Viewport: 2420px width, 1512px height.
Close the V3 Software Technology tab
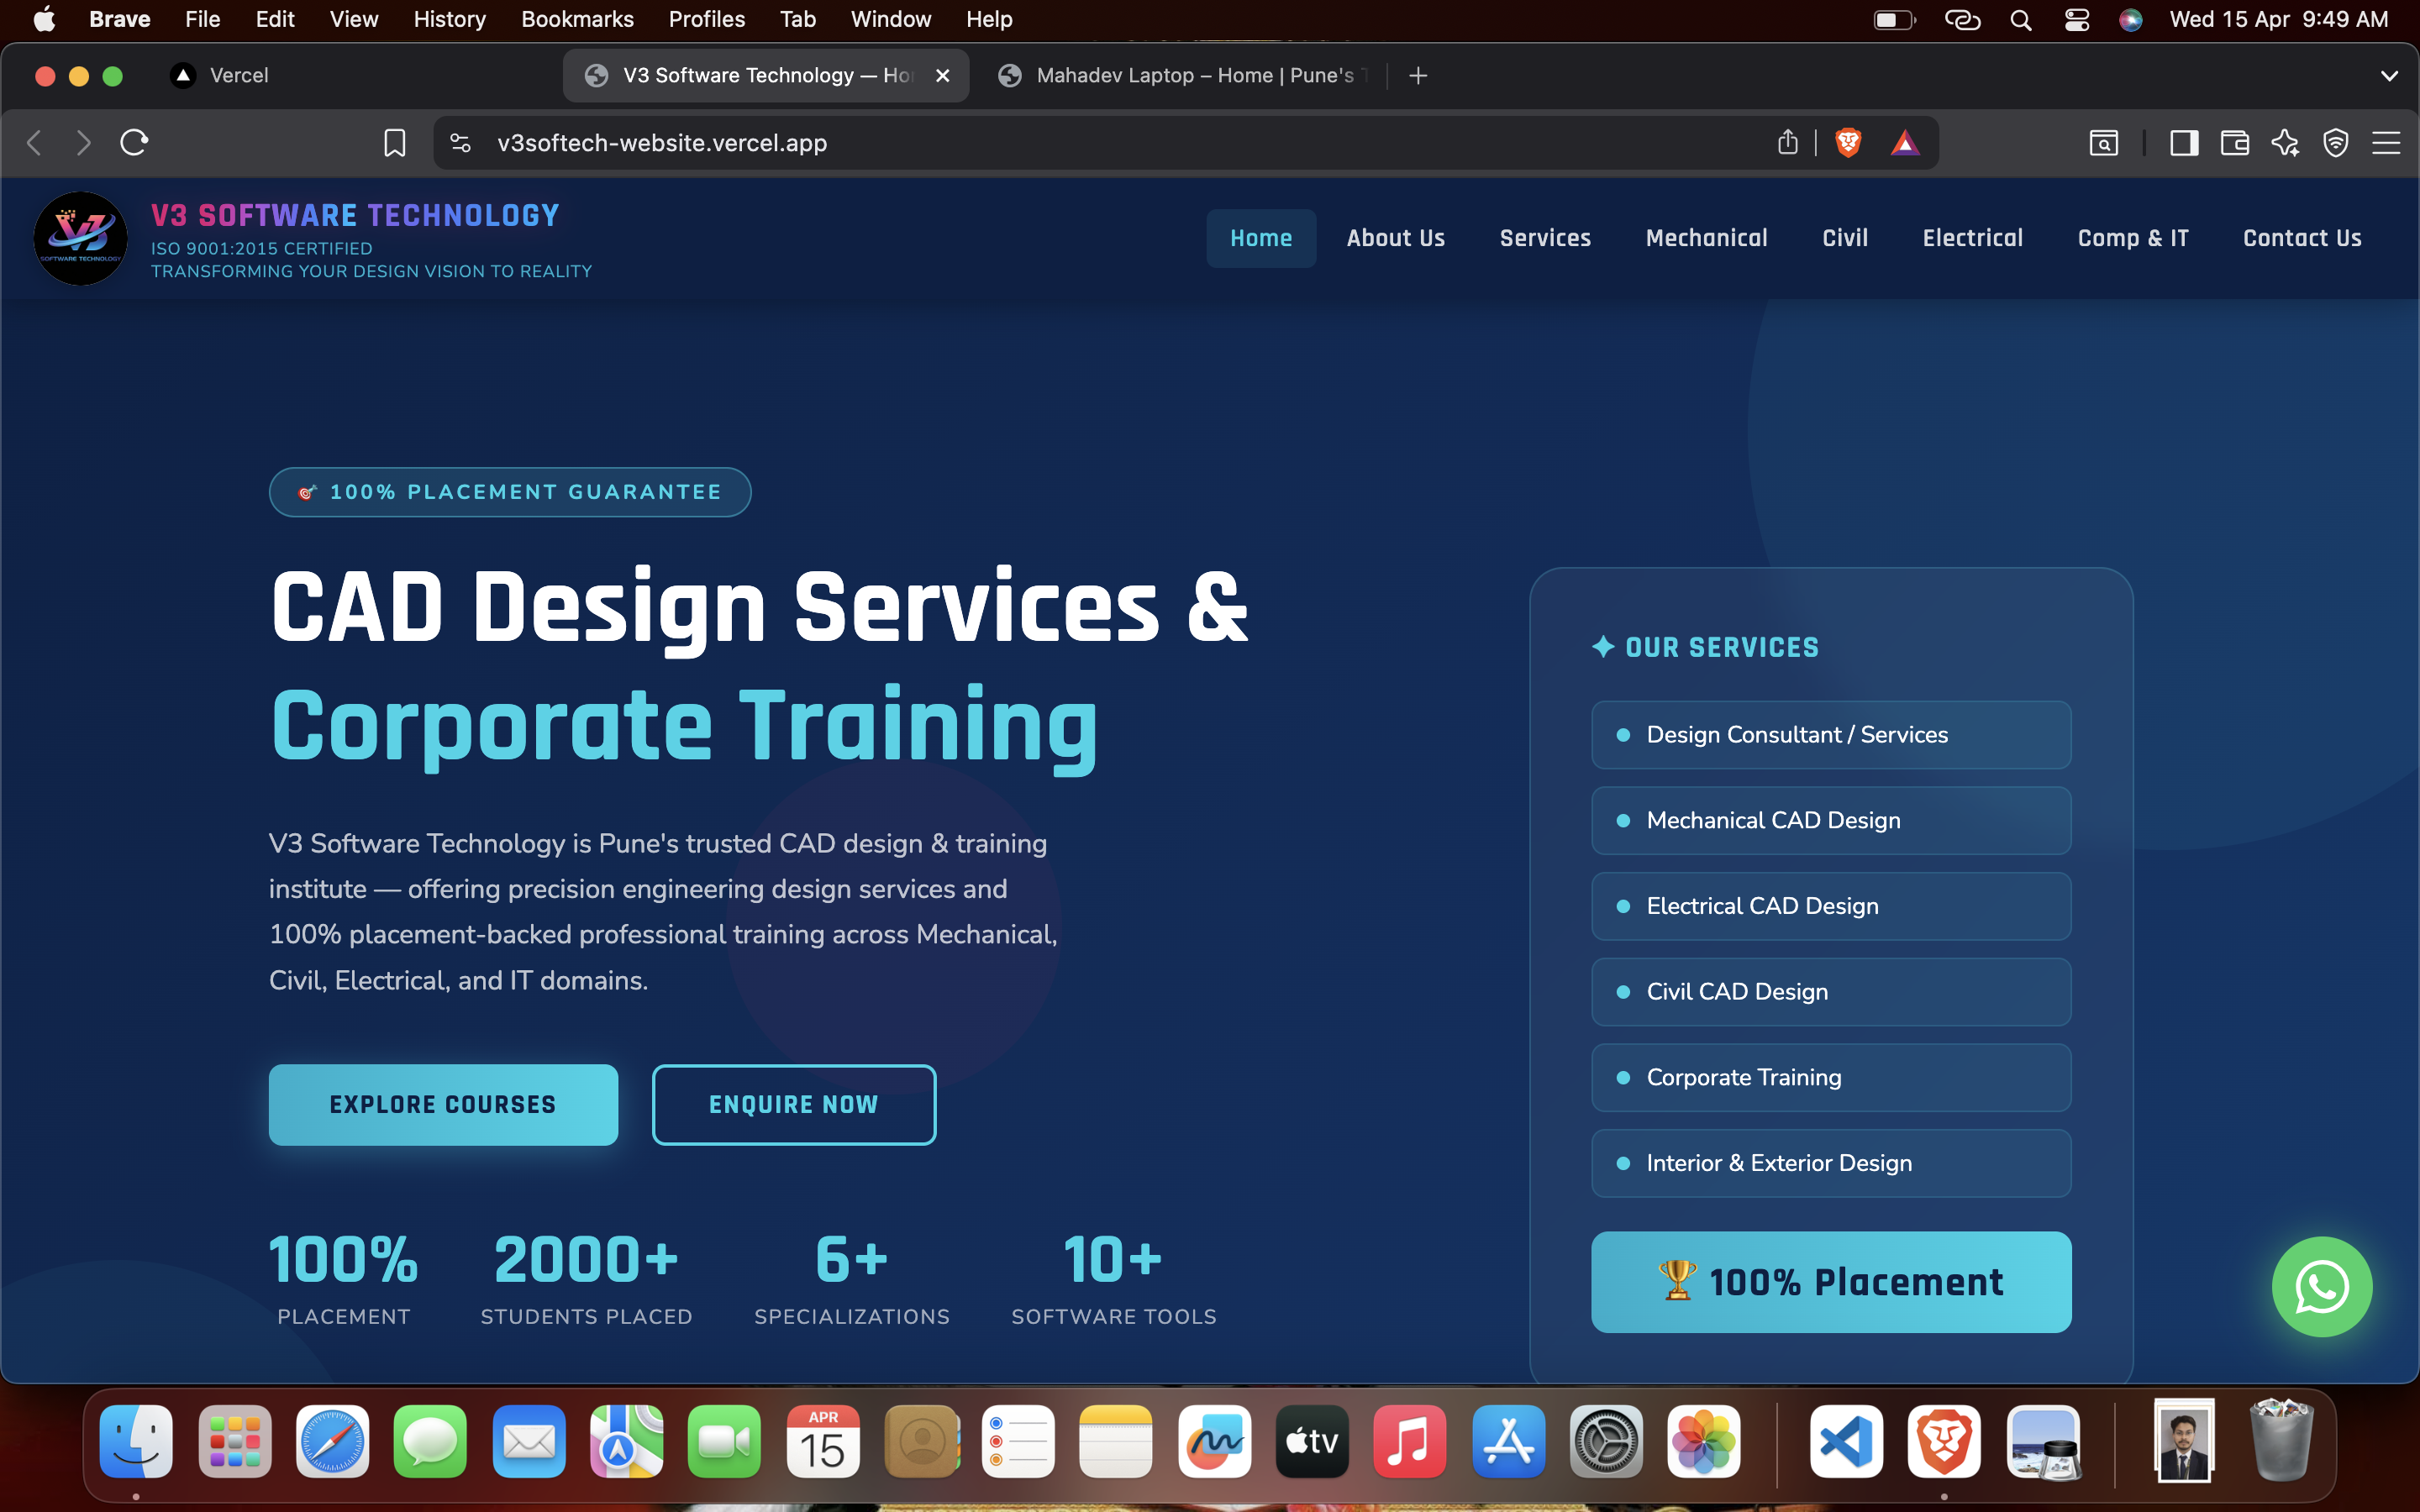coord(942,76)
